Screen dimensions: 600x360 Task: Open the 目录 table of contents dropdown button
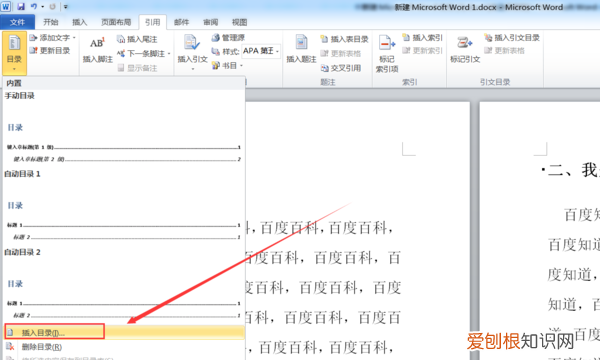point(14,53)
